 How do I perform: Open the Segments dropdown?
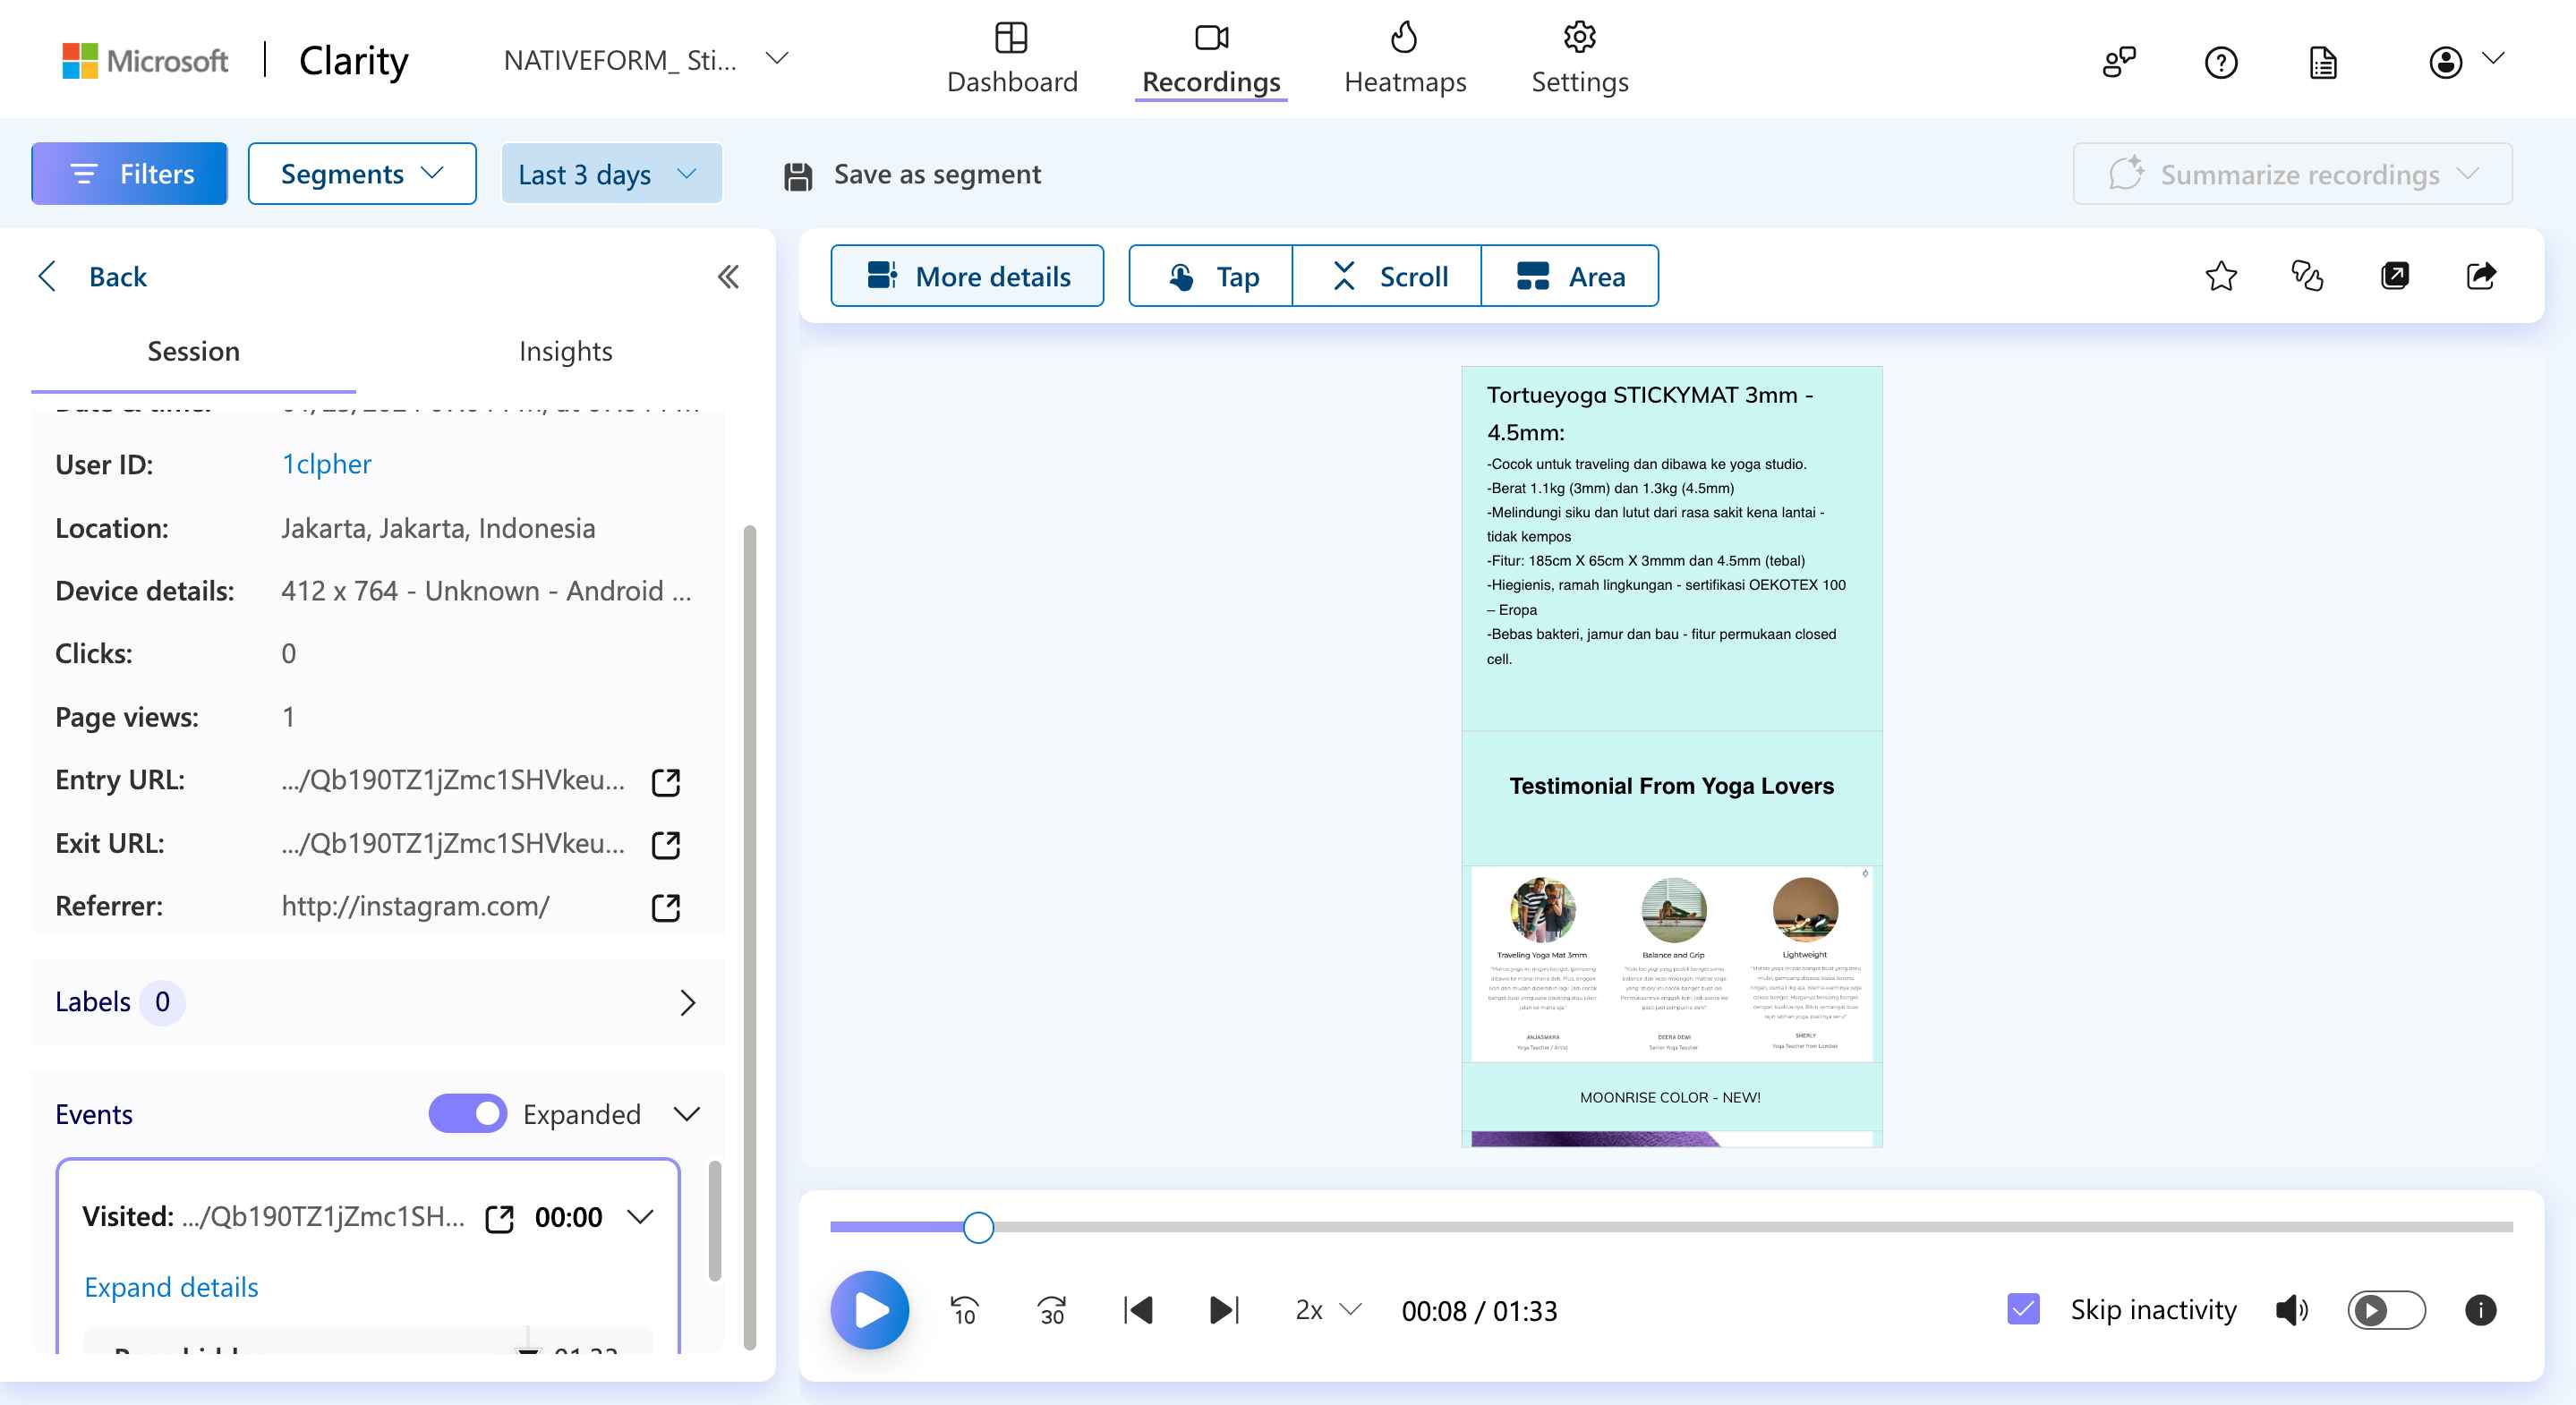point(361,173)
